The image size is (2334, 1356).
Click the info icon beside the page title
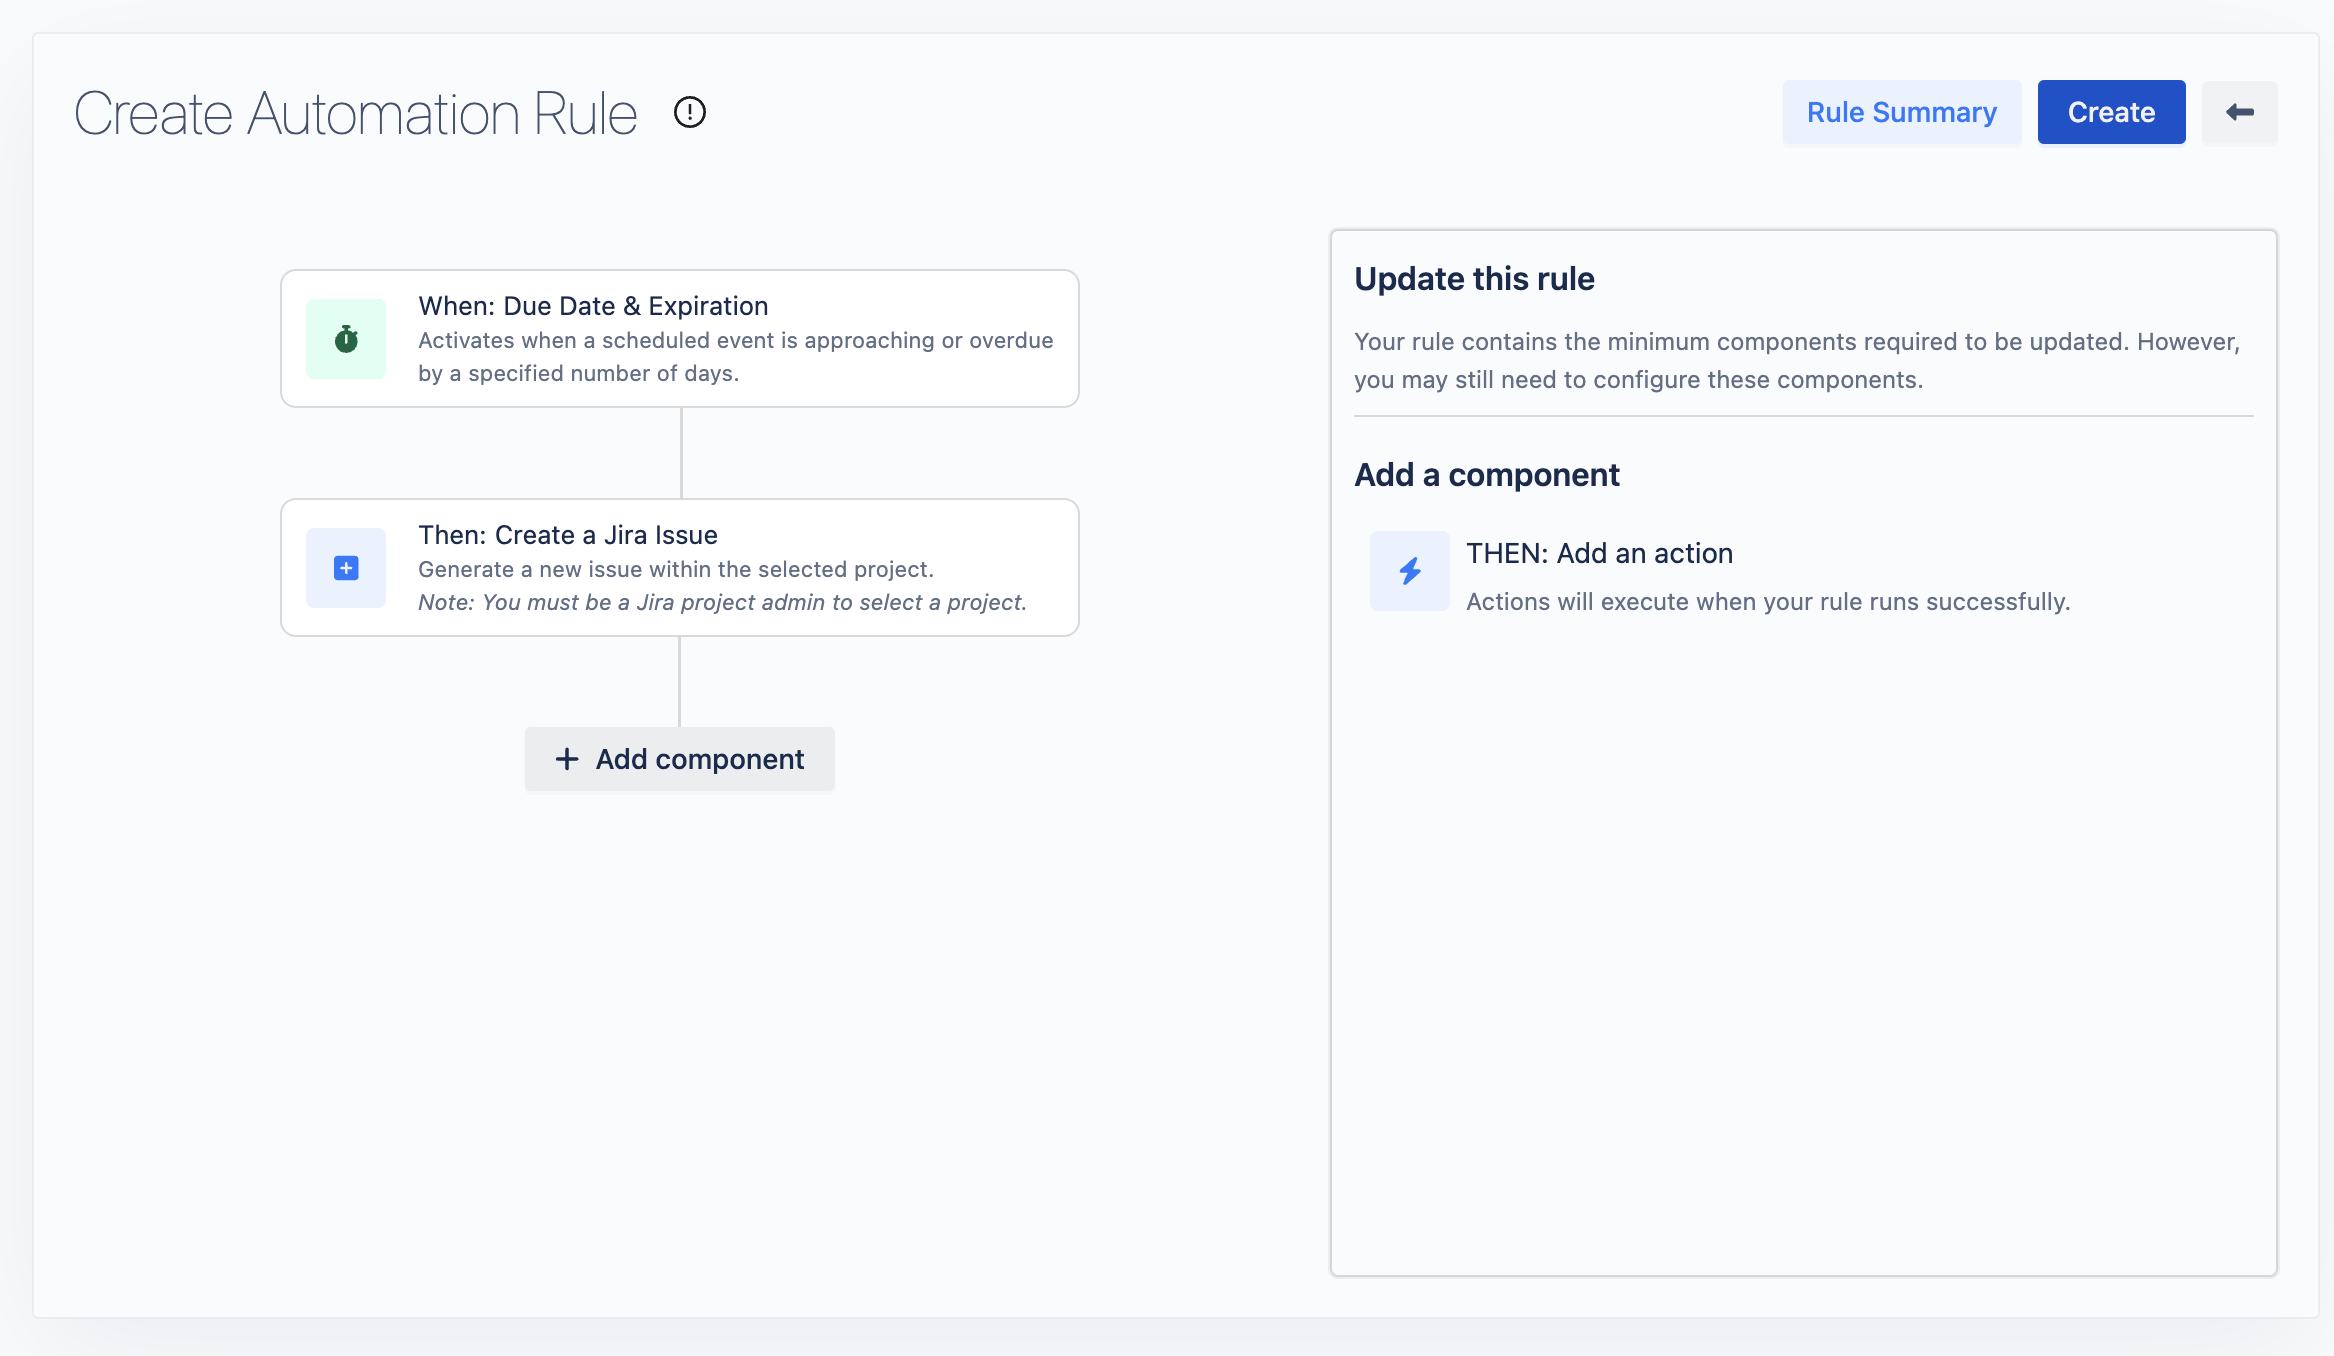pyautogui.click(x=689, y=112)
